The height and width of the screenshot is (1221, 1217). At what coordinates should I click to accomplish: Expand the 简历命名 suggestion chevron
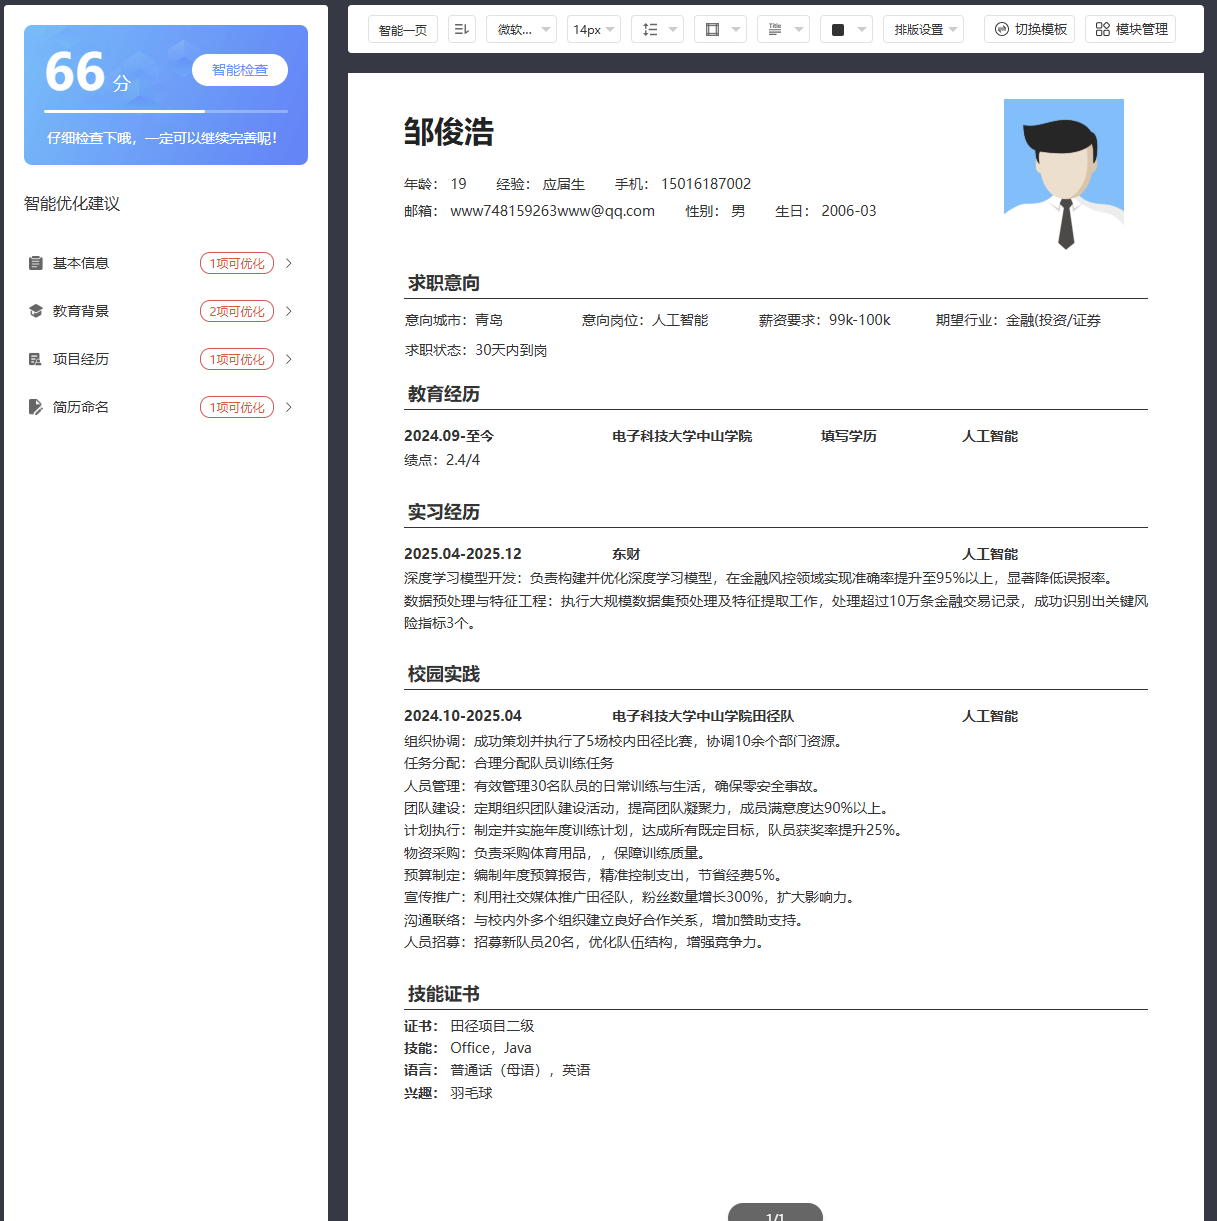point(289,407)
